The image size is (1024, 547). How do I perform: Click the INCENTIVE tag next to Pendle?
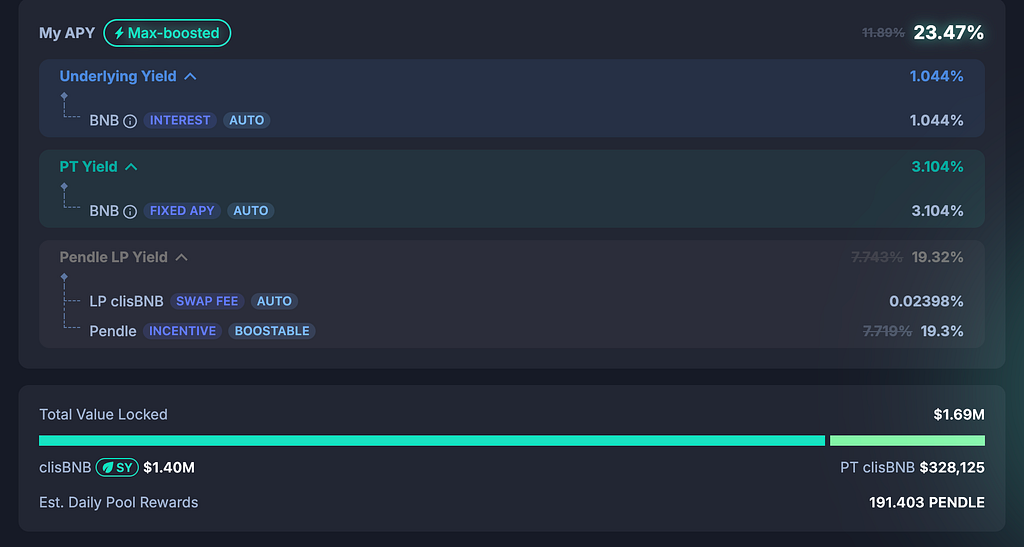[x=182, y=331]
